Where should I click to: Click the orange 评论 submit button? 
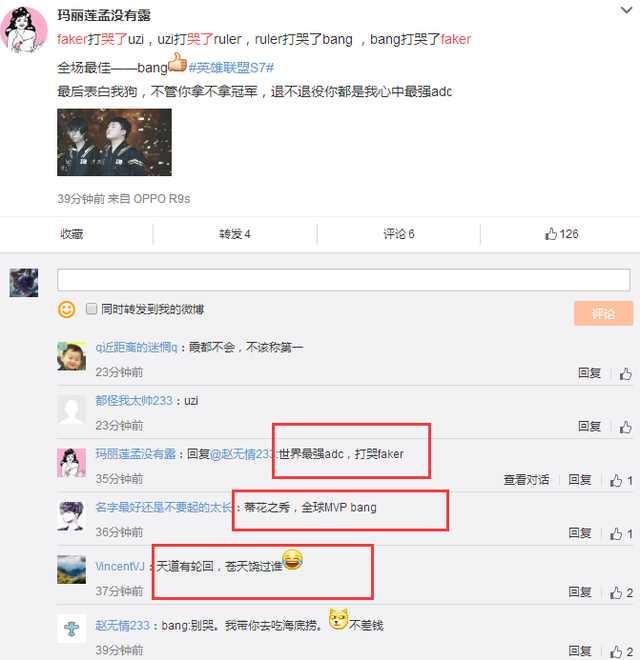(x=603, y=313)
